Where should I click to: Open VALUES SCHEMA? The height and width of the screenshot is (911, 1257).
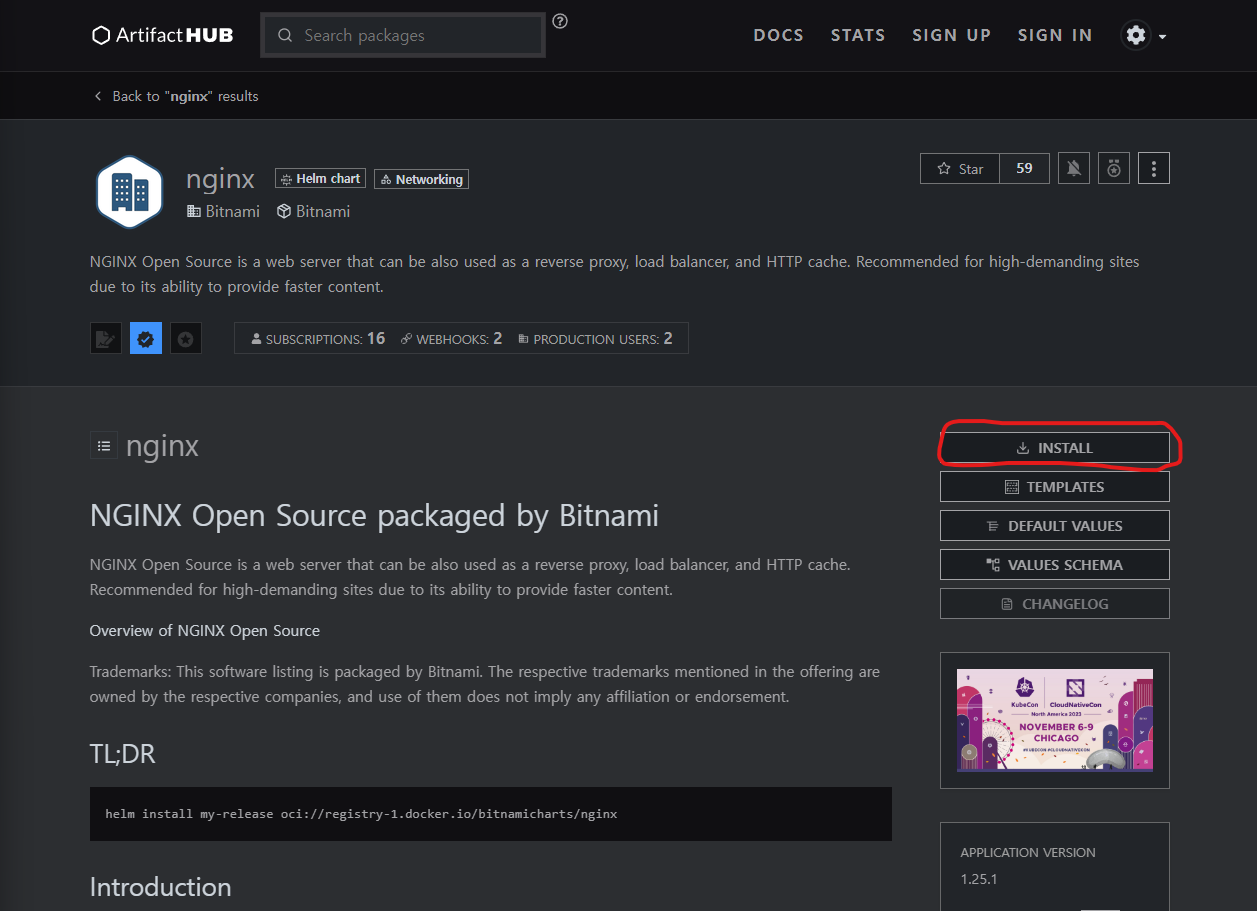tap(1054, 565)
